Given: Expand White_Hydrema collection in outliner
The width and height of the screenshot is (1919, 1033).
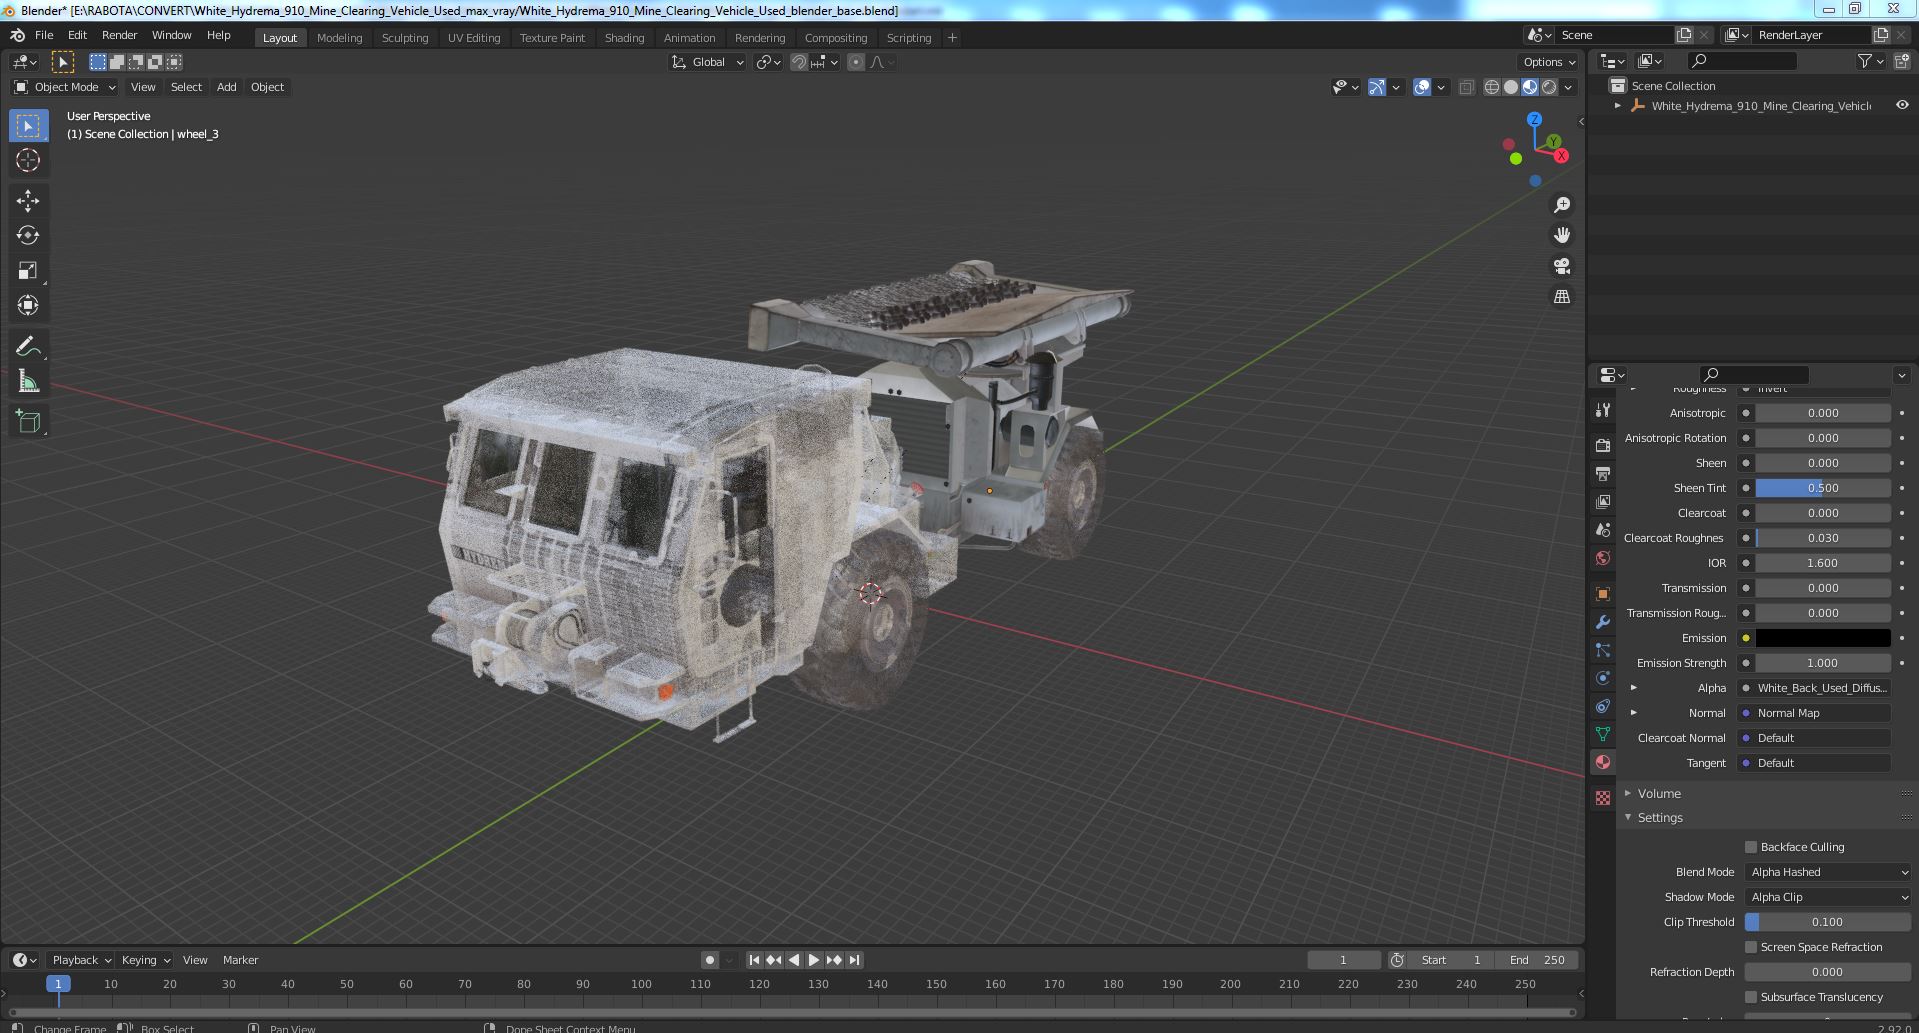Looking at the screenshot, I should pyautogui.click(x=1618, y=105).
